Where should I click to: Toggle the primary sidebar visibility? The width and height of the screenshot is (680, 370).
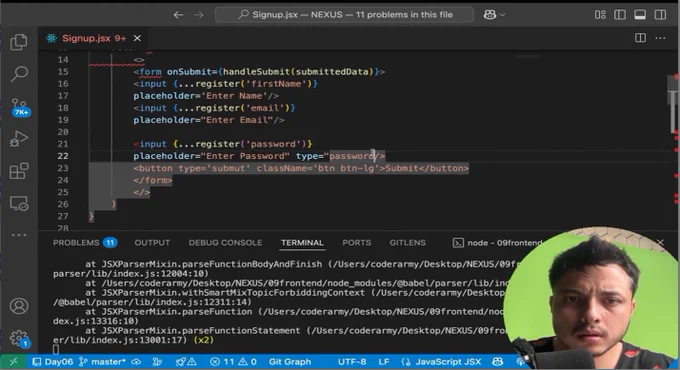coord(620,15)
